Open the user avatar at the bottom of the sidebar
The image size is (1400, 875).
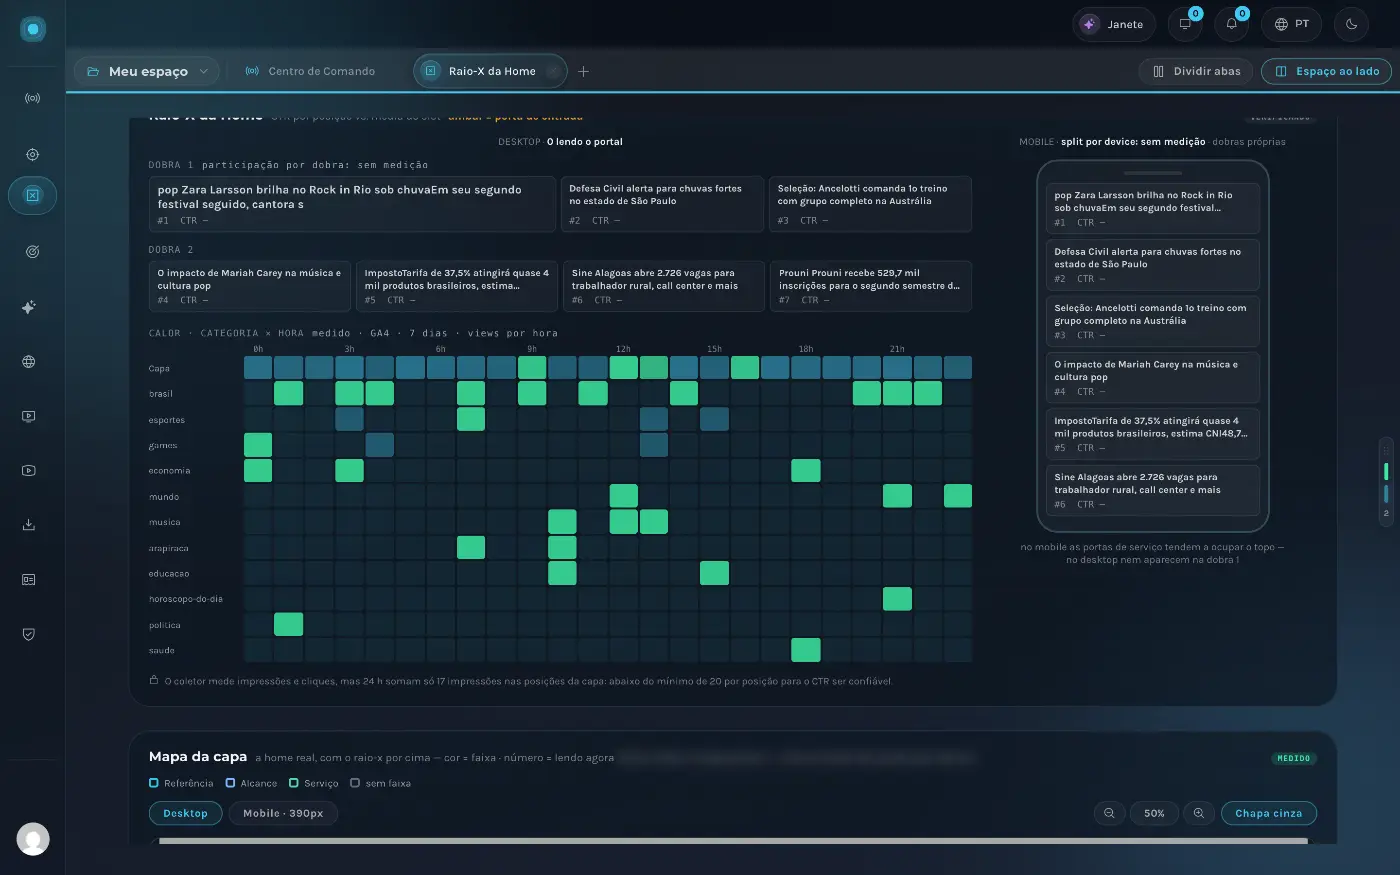(33, 839)
